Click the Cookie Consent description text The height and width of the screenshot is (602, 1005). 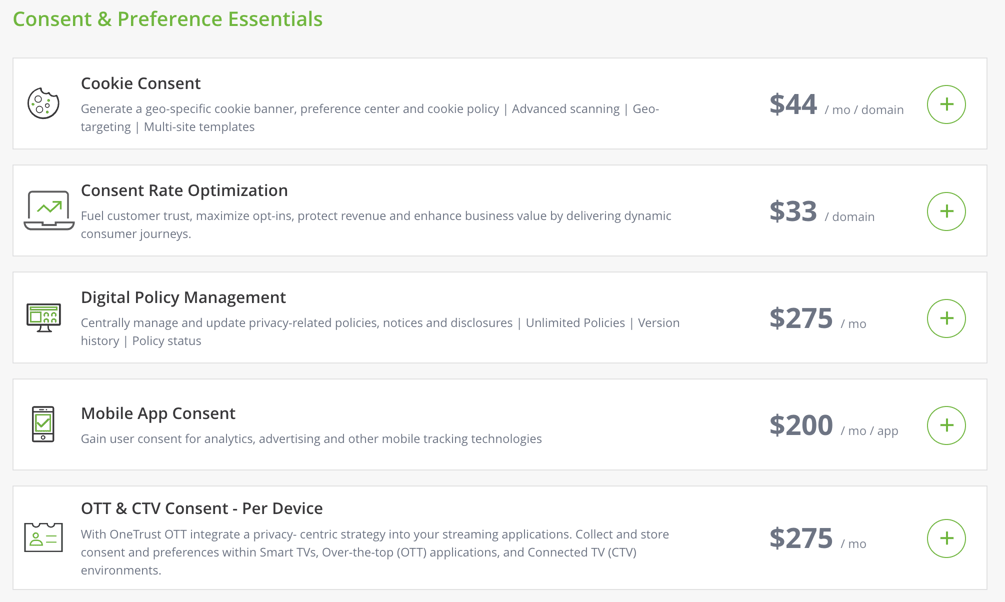point(370,118)
